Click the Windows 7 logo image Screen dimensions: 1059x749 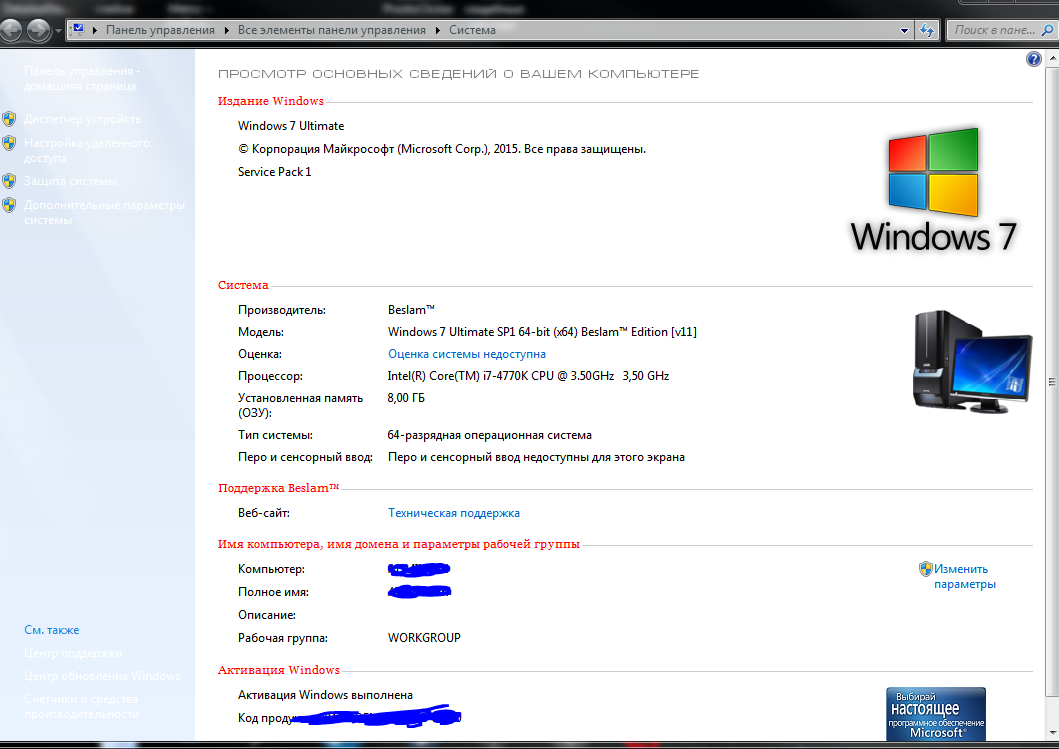click(933, 190)
